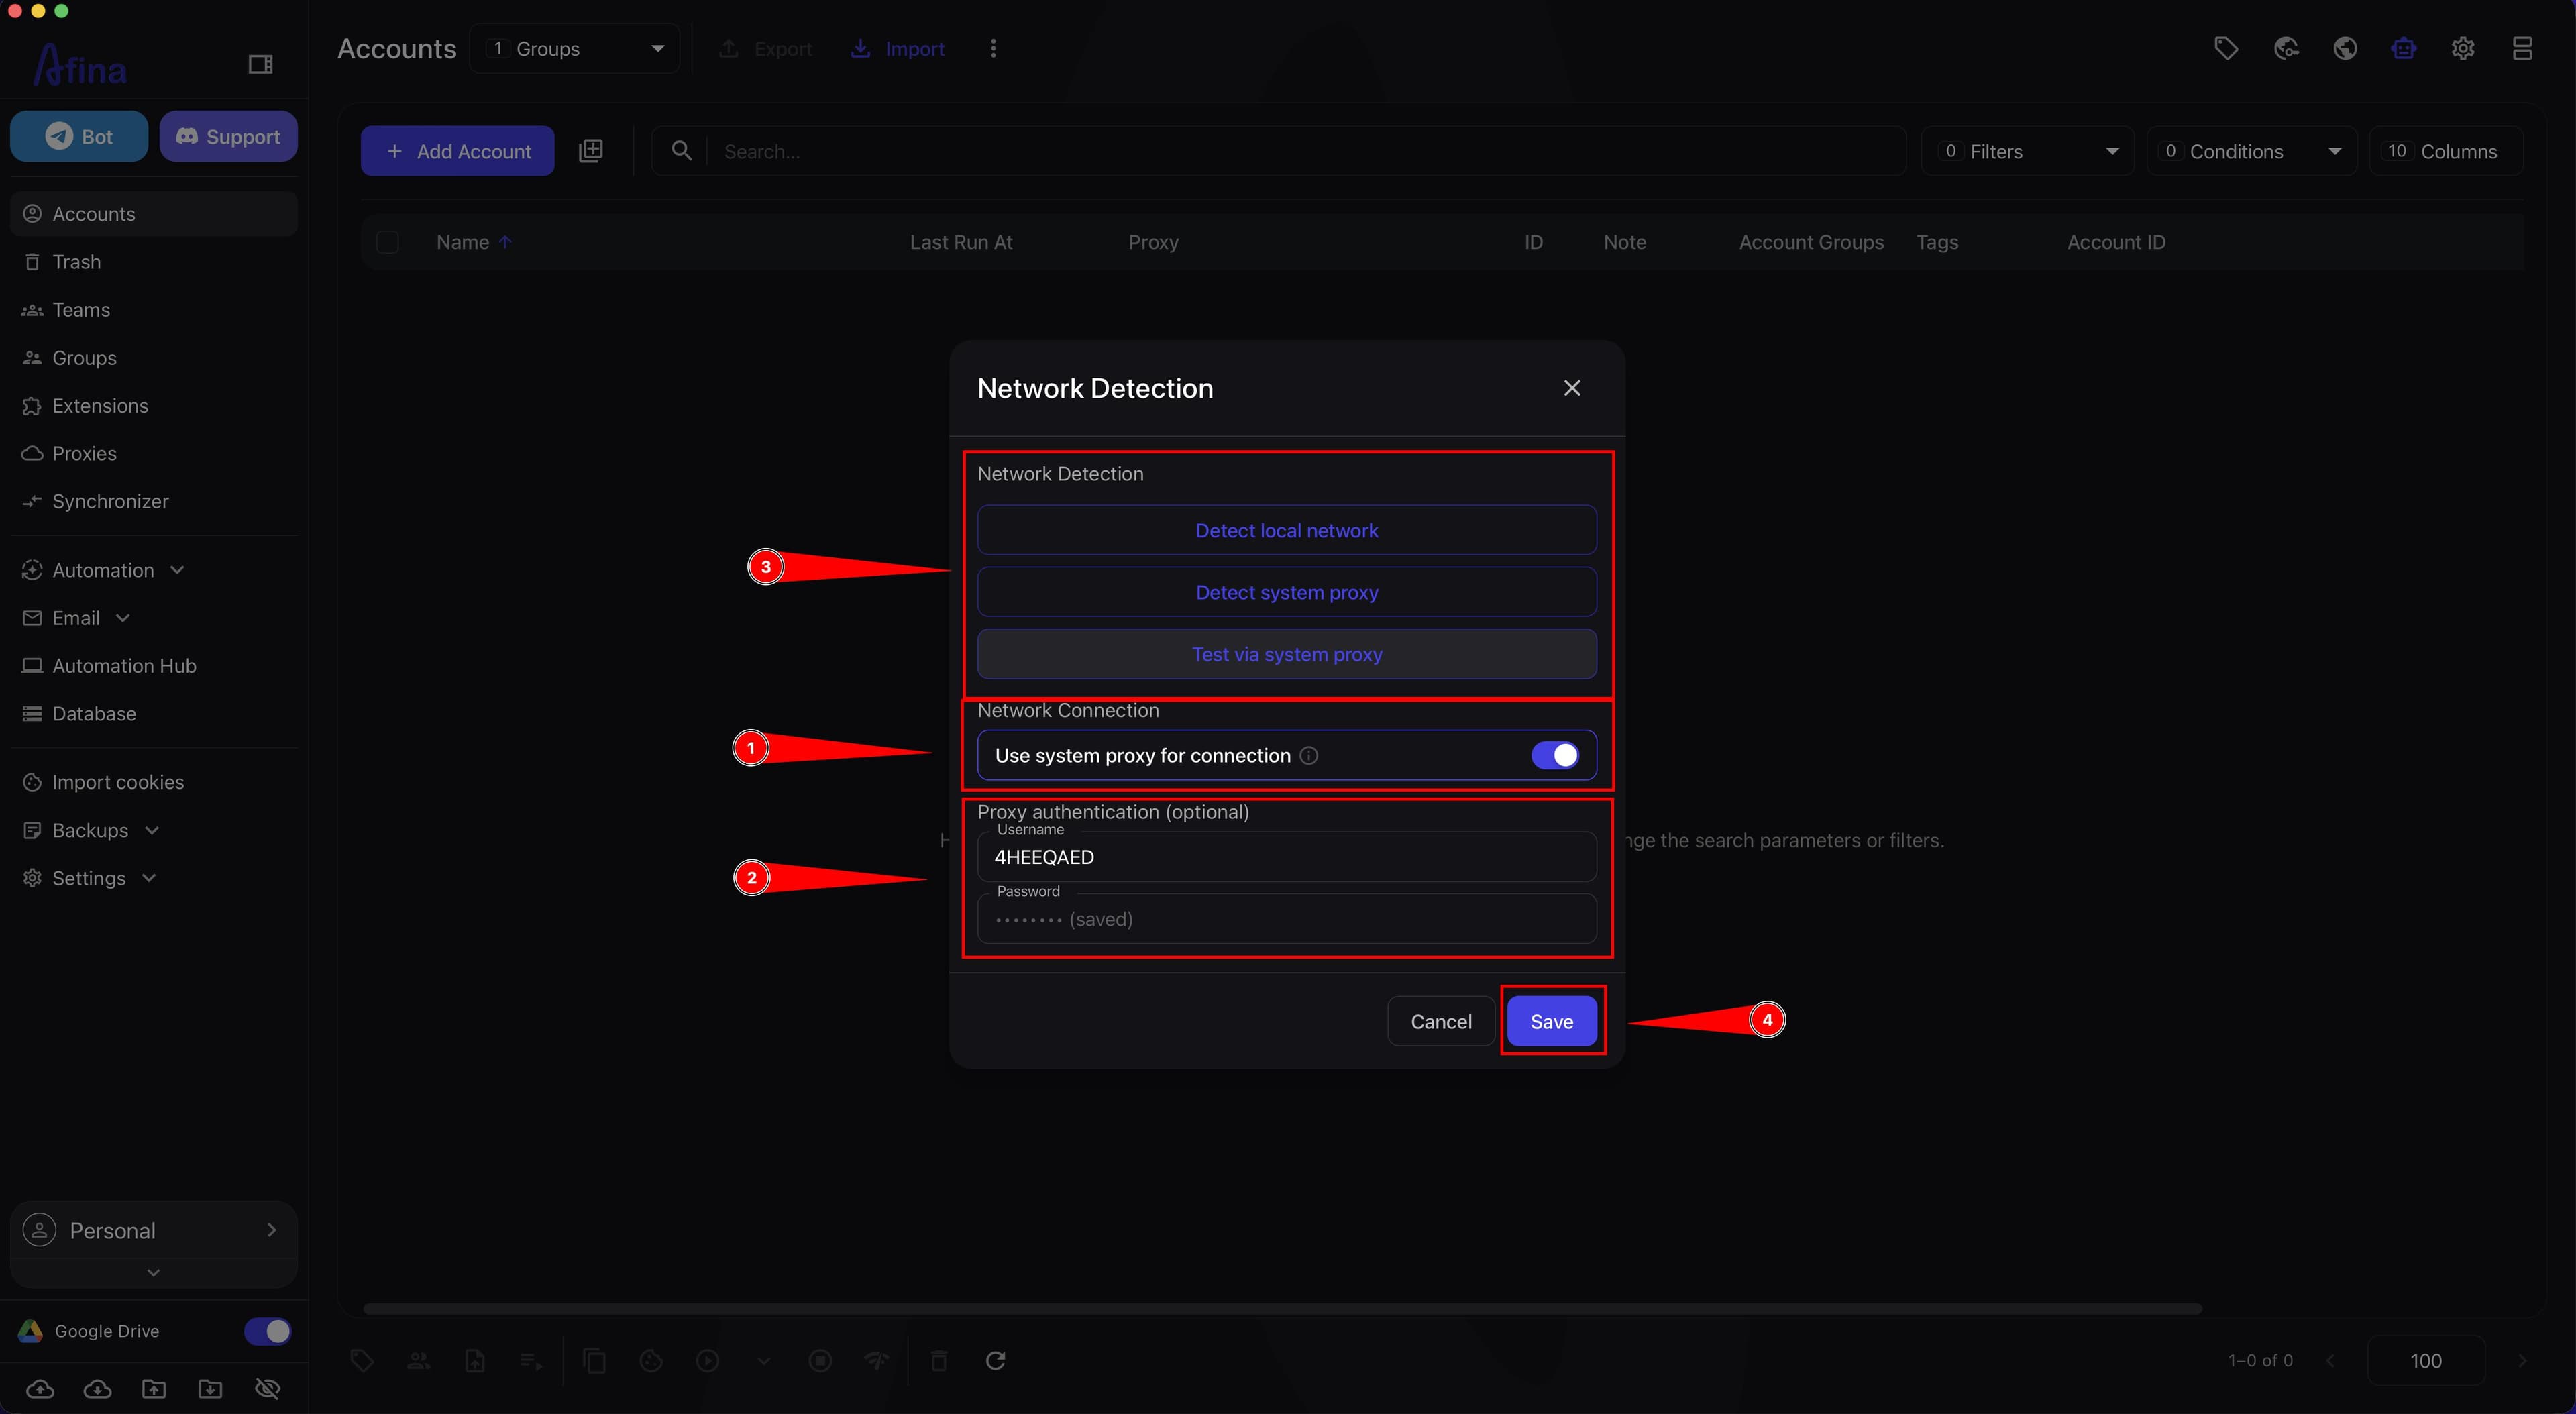This screenshot has width=2576, height=1414.
Task: Click the stacked rows layout icon
Action: pos(2522,48)
